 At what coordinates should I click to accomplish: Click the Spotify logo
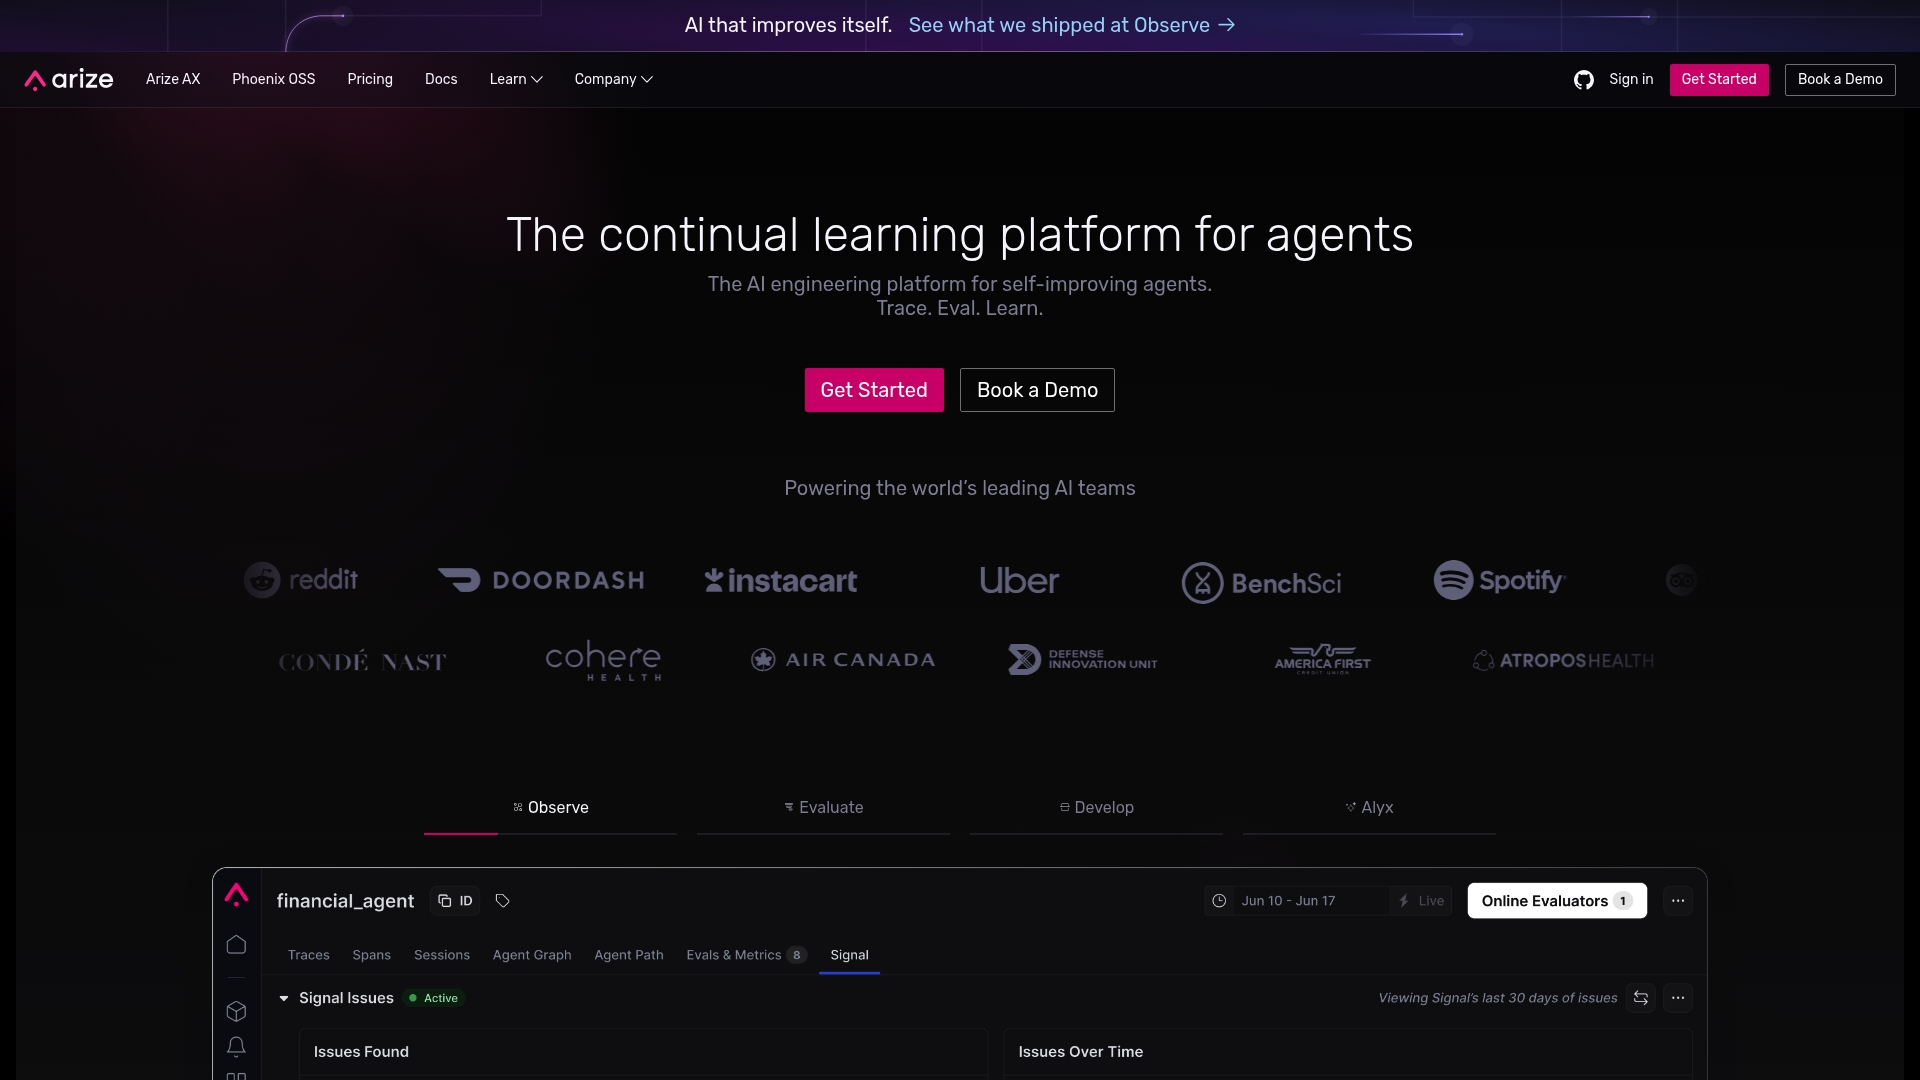[1499, 580]
